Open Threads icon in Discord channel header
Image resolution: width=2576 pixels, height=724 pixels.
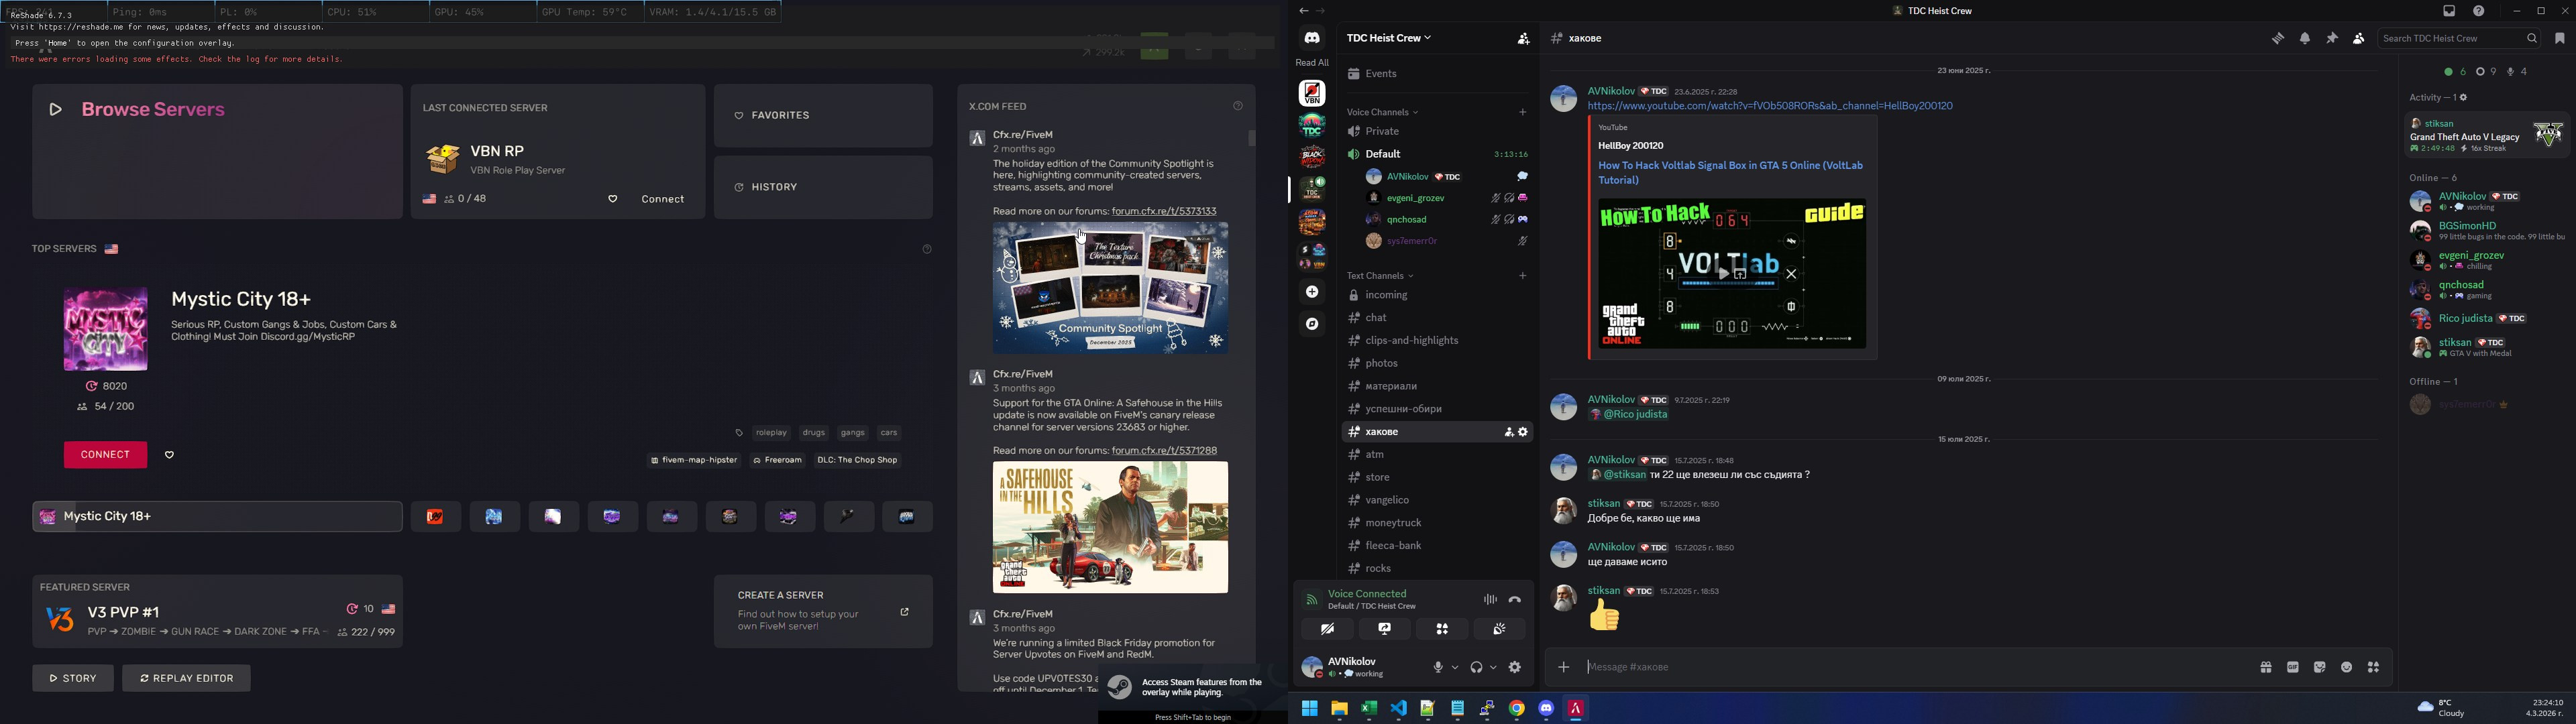(x=2277, y=39)
